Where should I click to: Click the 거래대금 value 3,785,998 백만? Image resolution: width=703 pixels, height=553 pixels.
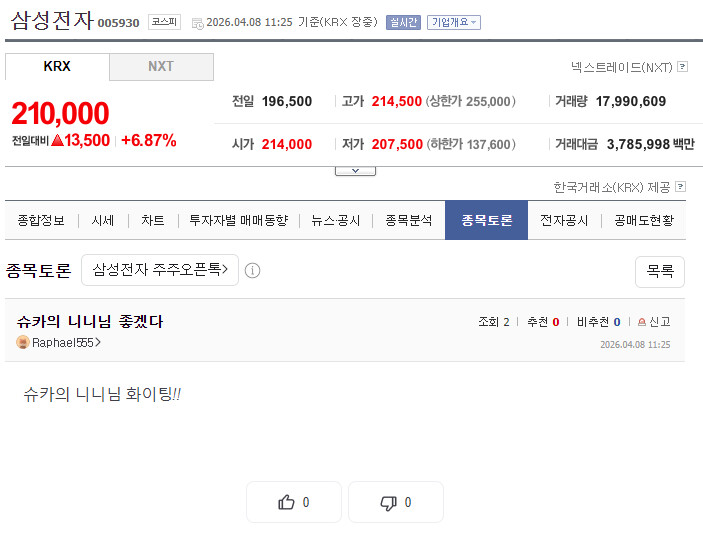coord(651,144)
